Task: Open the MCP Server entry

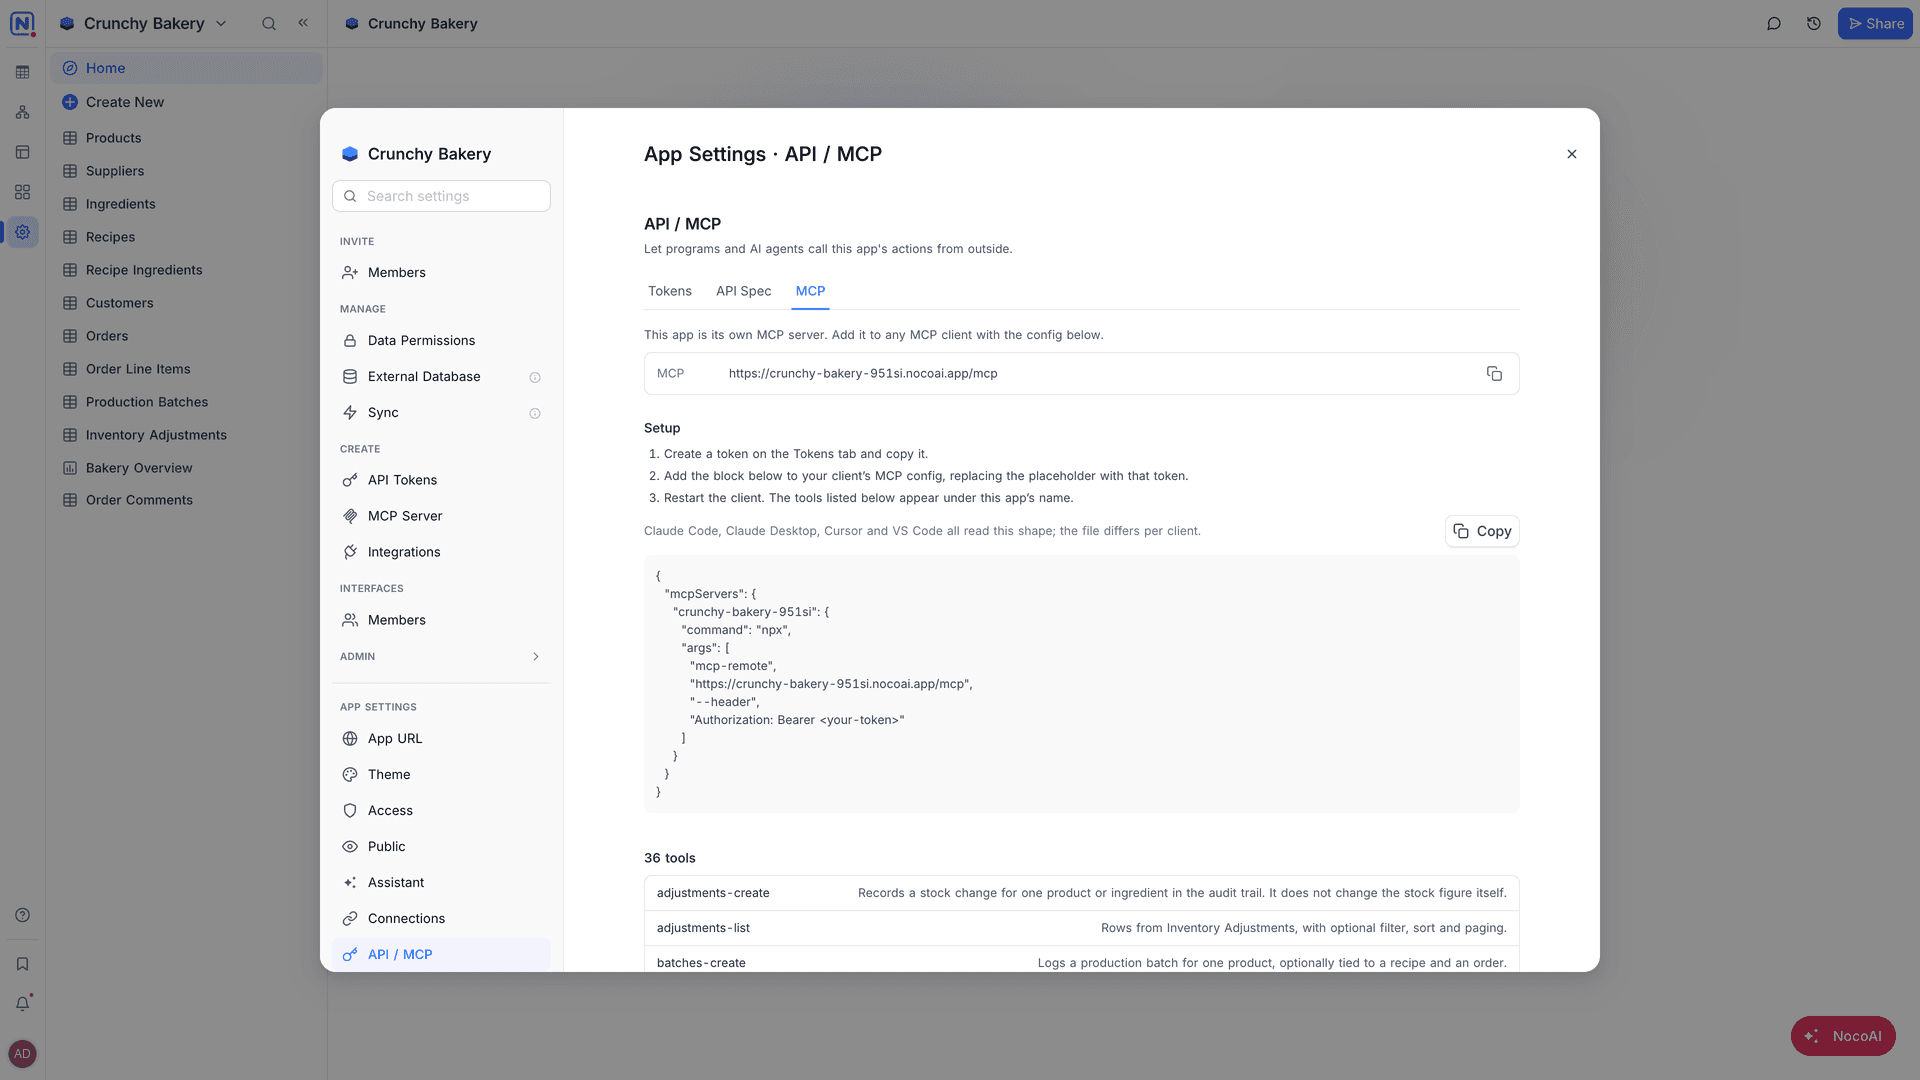Action: [441, 516]
